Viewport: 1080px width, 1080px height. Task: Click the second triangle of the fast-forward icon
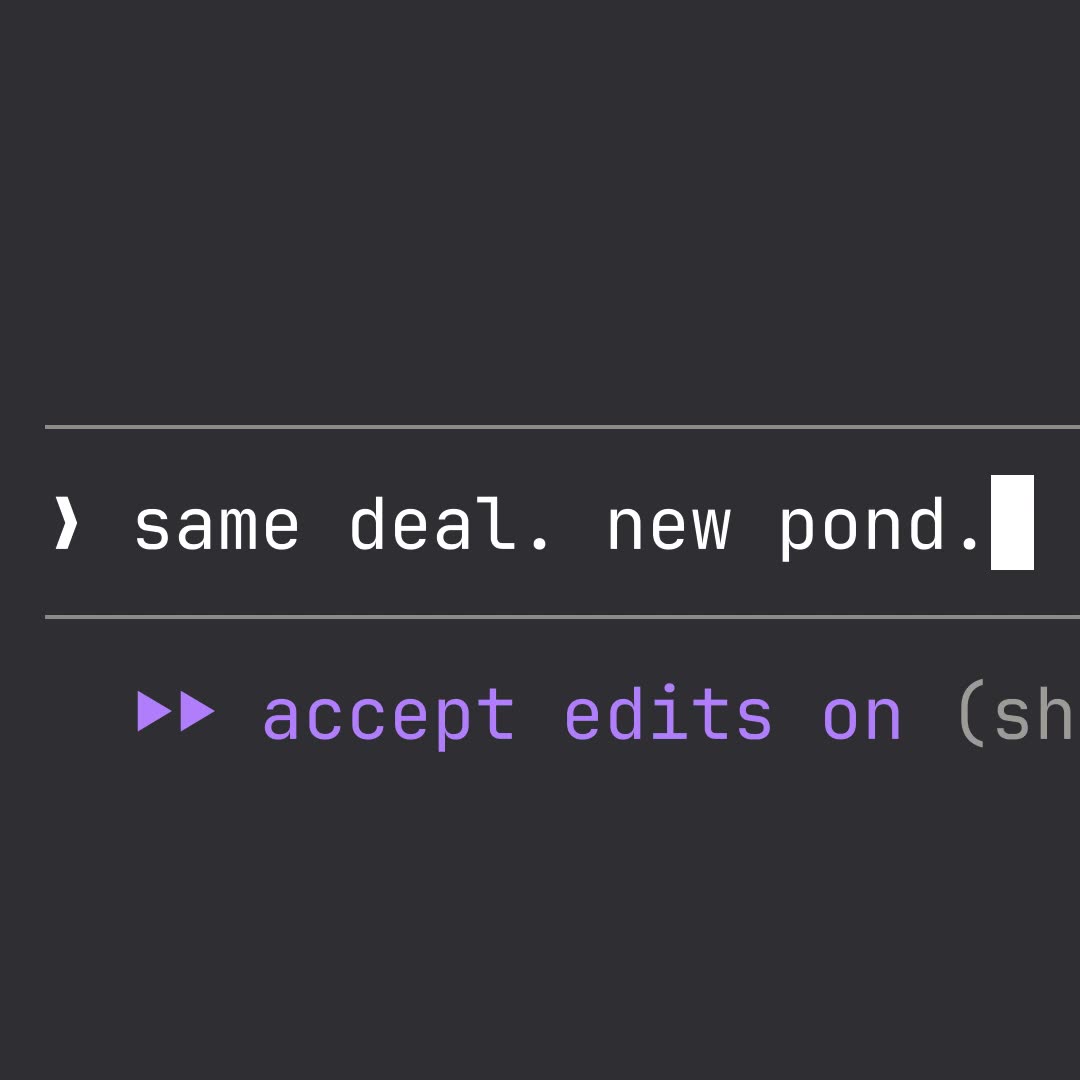click(x=198, y=711)
